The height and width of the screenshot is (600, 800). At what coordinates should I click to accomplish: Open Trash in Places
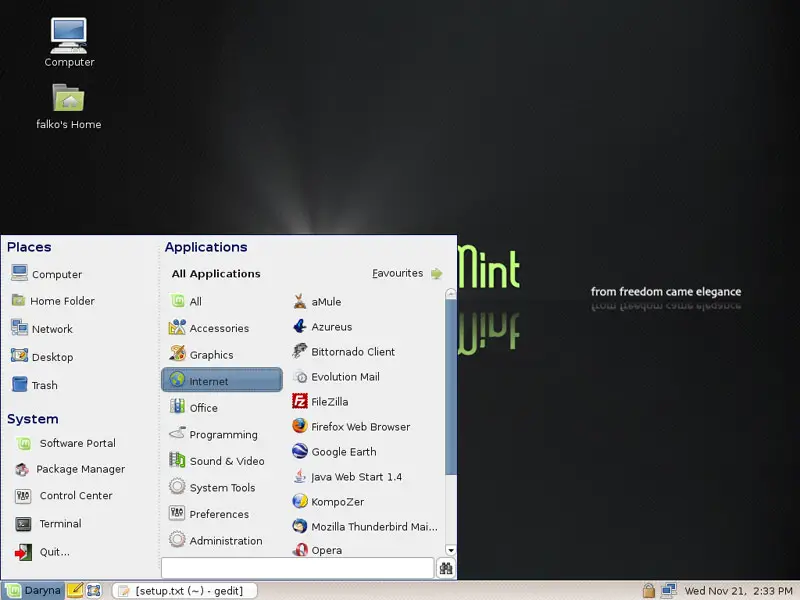[x=34, y=385]
